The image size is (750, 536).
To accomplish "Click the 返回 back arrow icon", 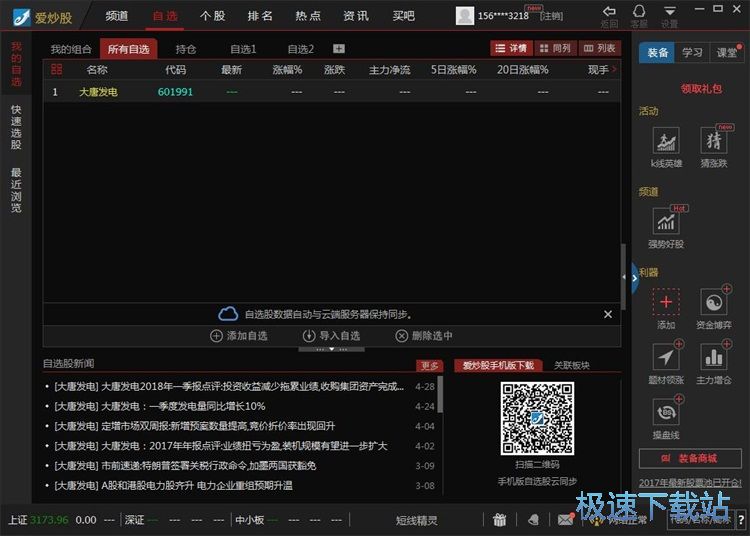I will tap(609, 11).
